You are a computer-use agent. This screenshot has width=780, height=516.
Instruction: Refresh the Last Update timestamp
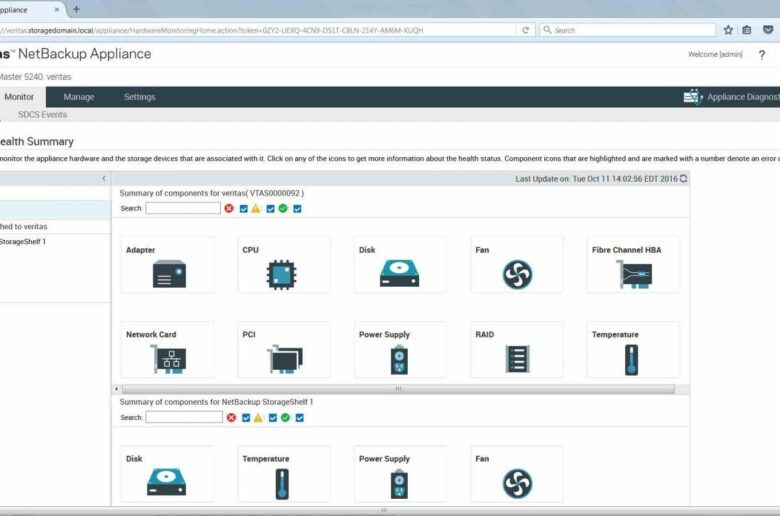click(683, 178)
